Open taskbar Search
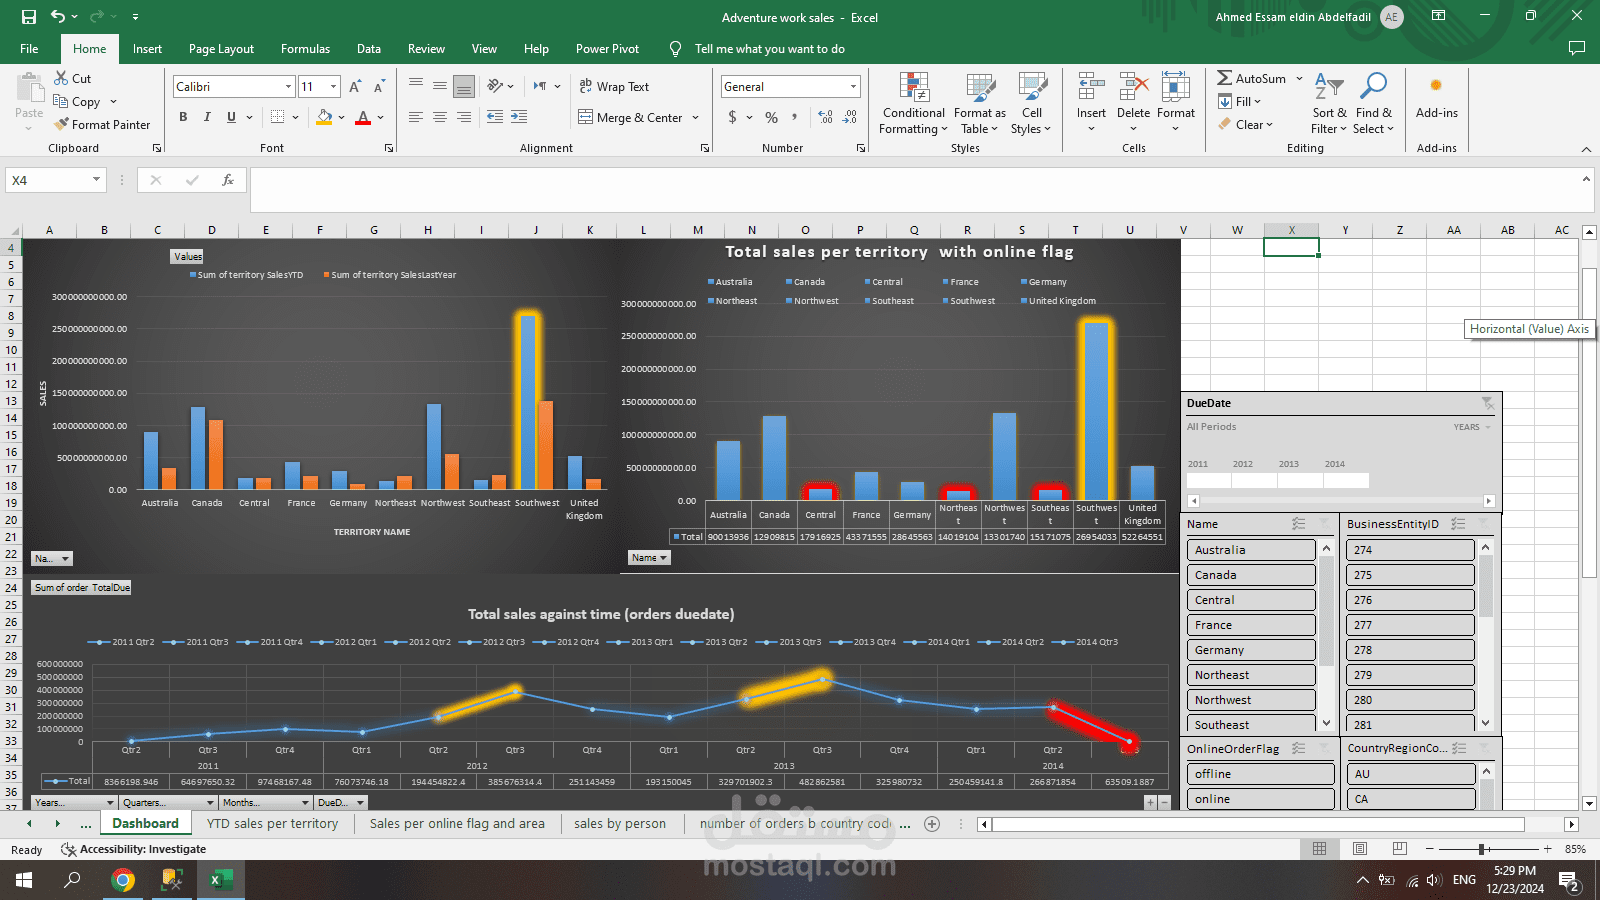1600x900 pixels. tap(73, 880)
